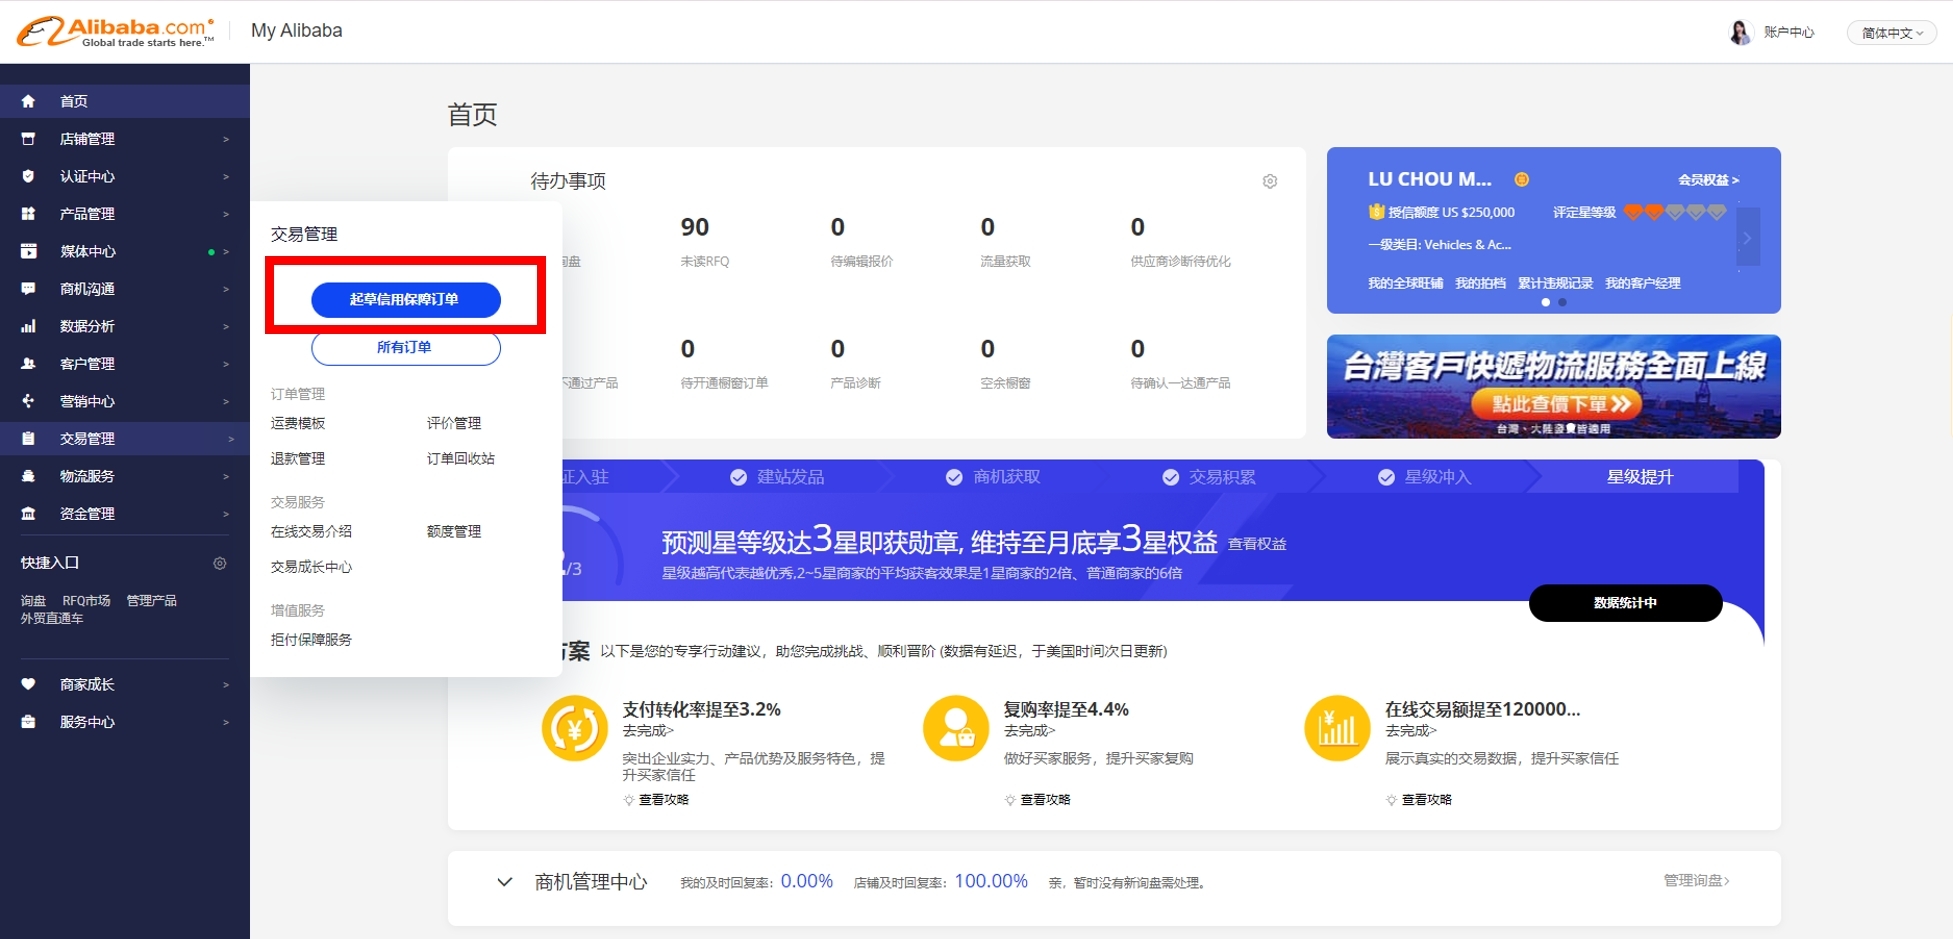The height and width of the screenshot is (939, 1953).
Task: Select the 媒体中心 sidebar icon
Action: coord(27,251)
